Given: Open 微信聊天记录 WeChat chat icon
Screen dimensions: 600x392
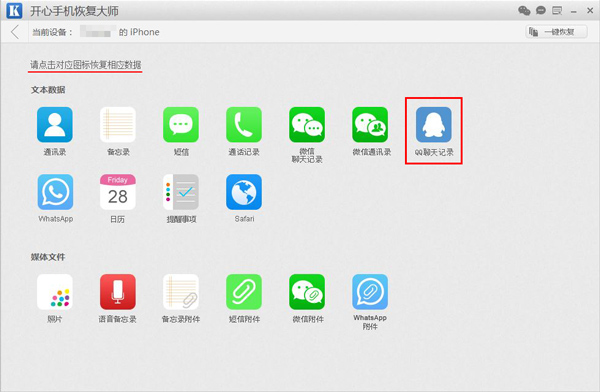Looking at the screenshot, I should (307, 125).
